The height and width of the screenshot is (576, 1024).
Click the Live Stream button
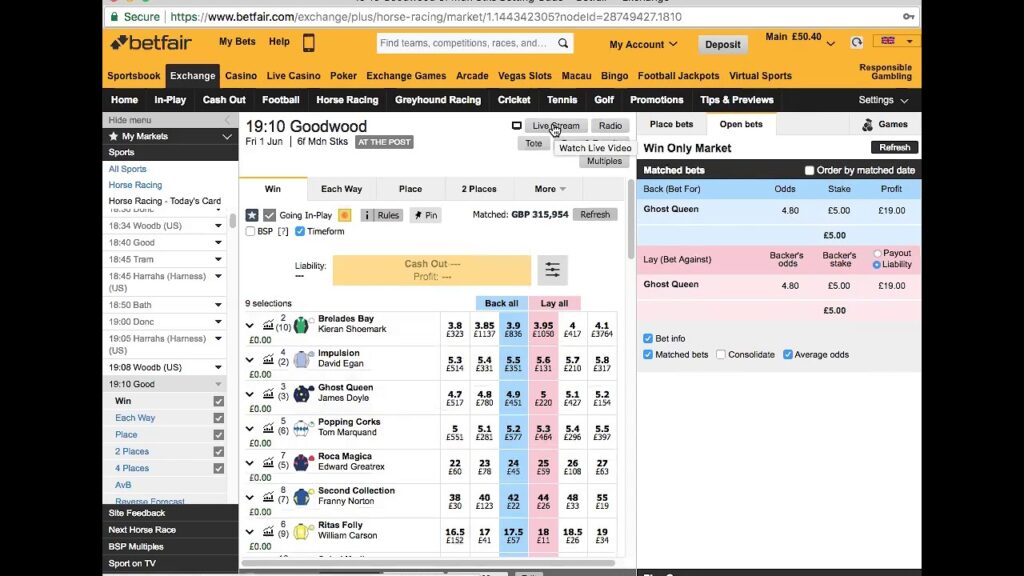tap(556, 125)
